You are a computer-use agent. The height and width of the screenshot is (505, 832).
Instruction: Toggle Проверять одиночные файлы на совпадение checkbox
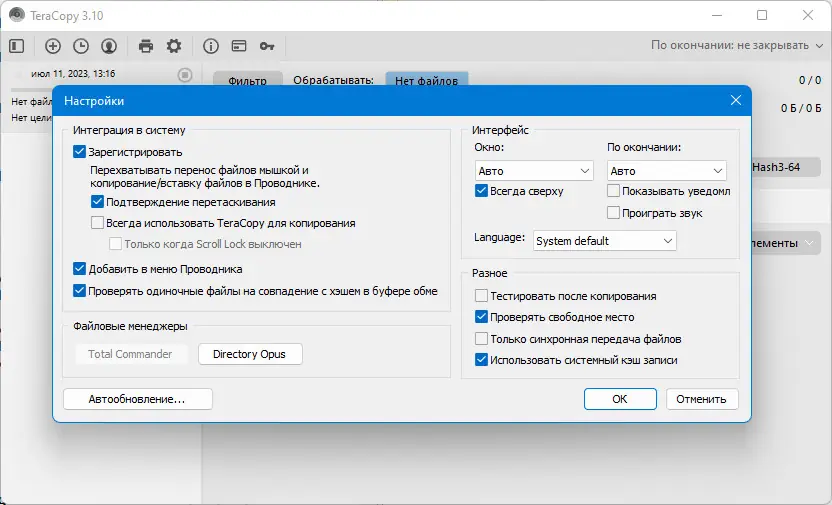point(79,291)
